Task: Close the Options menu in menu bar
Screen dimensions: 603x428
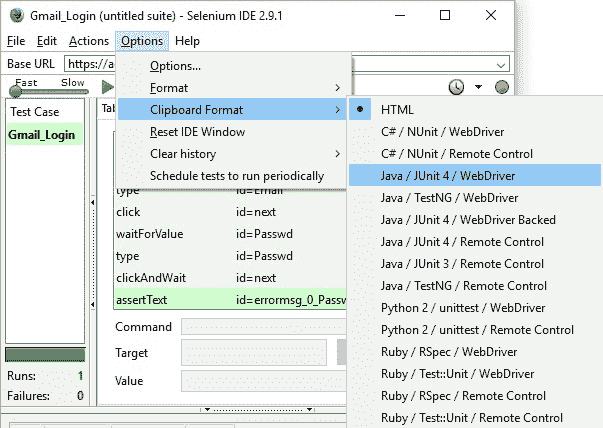Action: coord(142,41)
